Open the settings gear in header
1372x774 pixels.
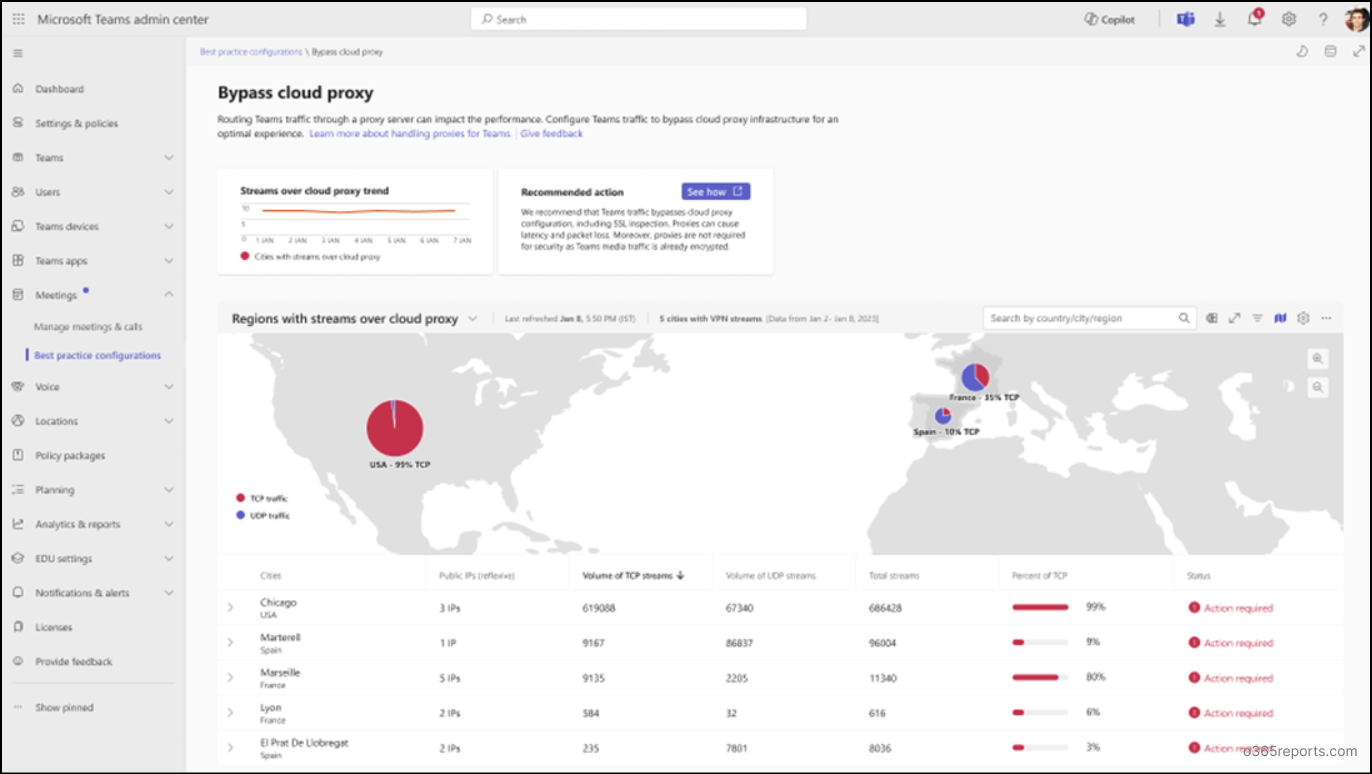1289,19
